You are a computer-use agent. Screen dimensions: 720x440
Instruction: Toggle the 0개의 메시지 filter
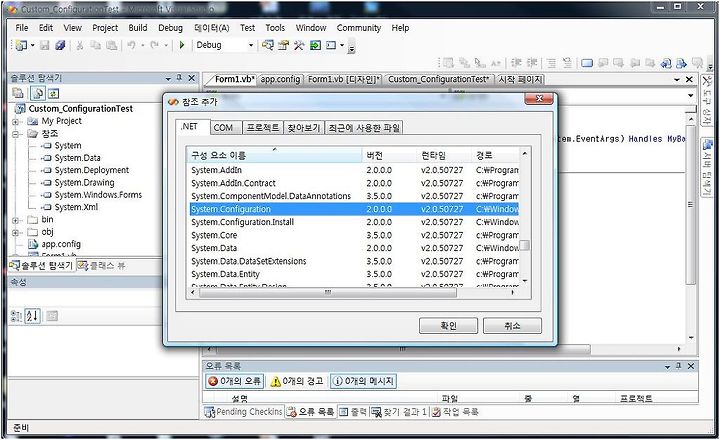363,381
